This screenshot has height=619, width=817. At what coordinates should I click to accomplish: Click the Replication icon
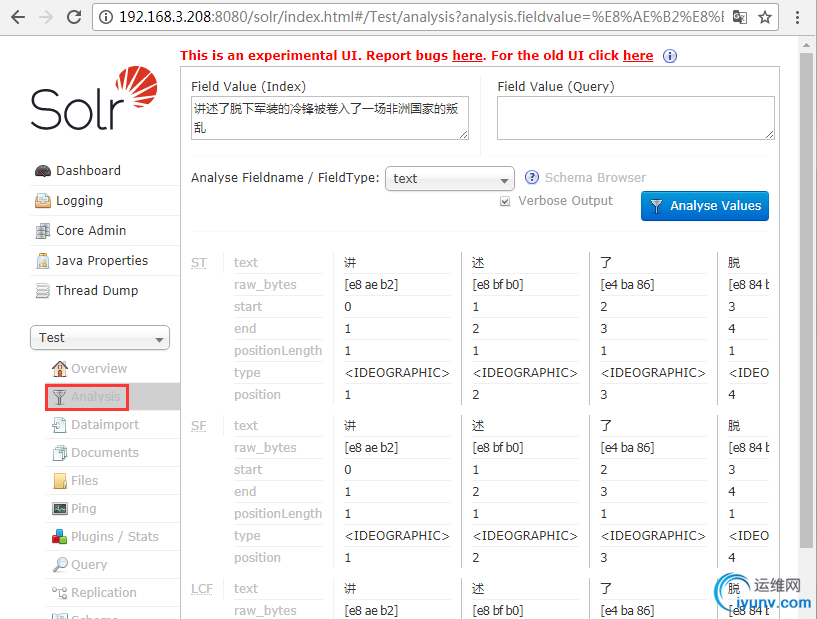(x=59, y=593)
